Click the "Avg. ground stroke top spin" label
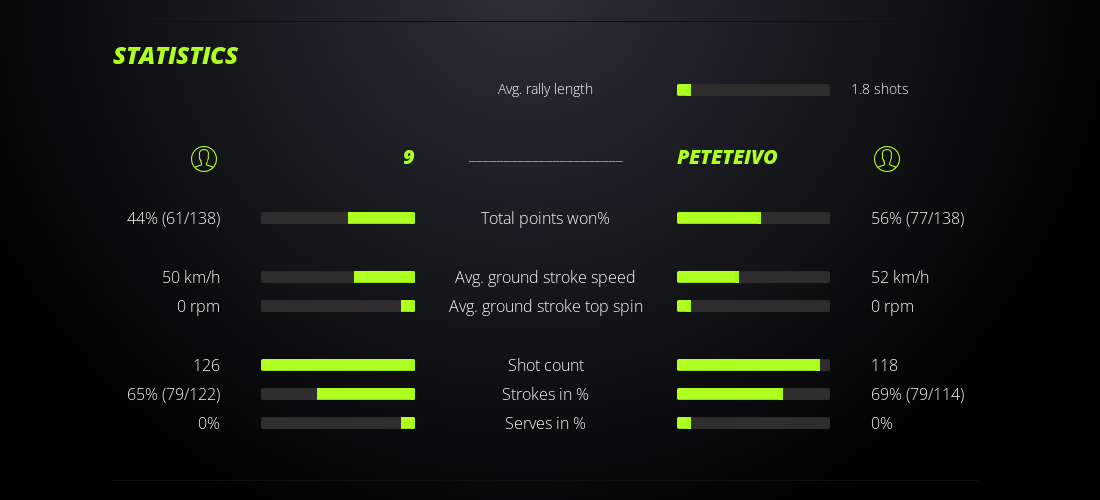 (x=545, y=306)
